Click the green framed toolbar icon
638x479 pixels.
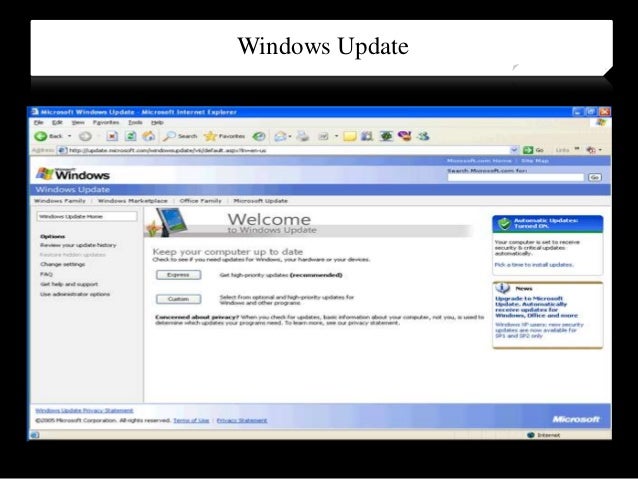click(x=386, y=136)
